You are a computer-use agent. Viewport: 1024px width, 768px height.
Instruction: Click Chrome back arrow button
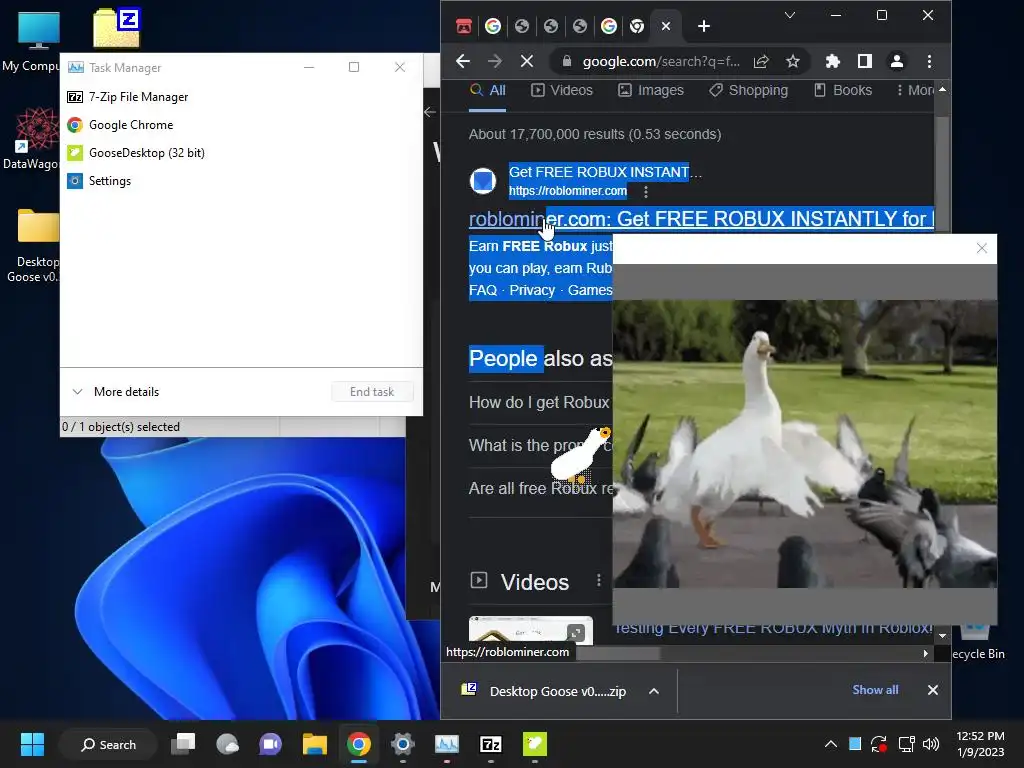click(x=463, y=61)
